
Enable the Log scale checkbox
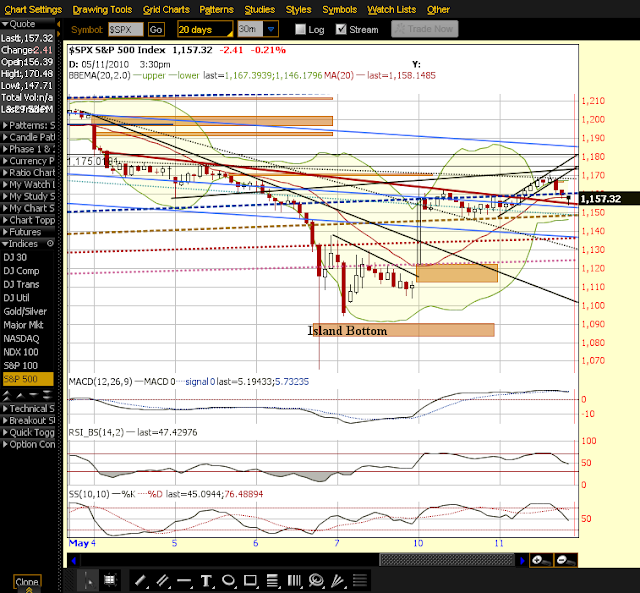[x=300, y=29]
